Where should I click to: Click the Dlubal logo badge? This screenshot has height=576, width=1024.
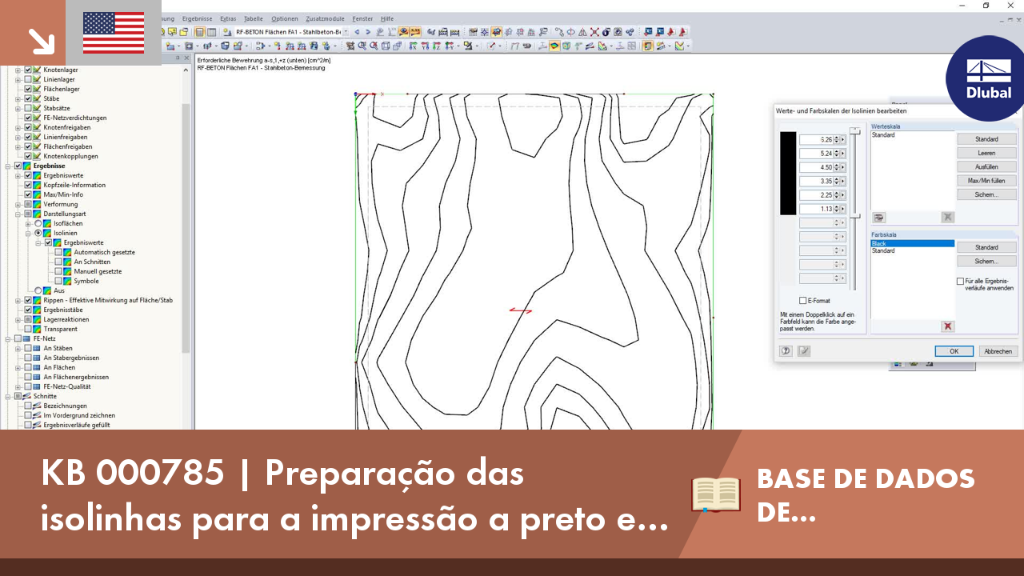(x=987, y=78)
